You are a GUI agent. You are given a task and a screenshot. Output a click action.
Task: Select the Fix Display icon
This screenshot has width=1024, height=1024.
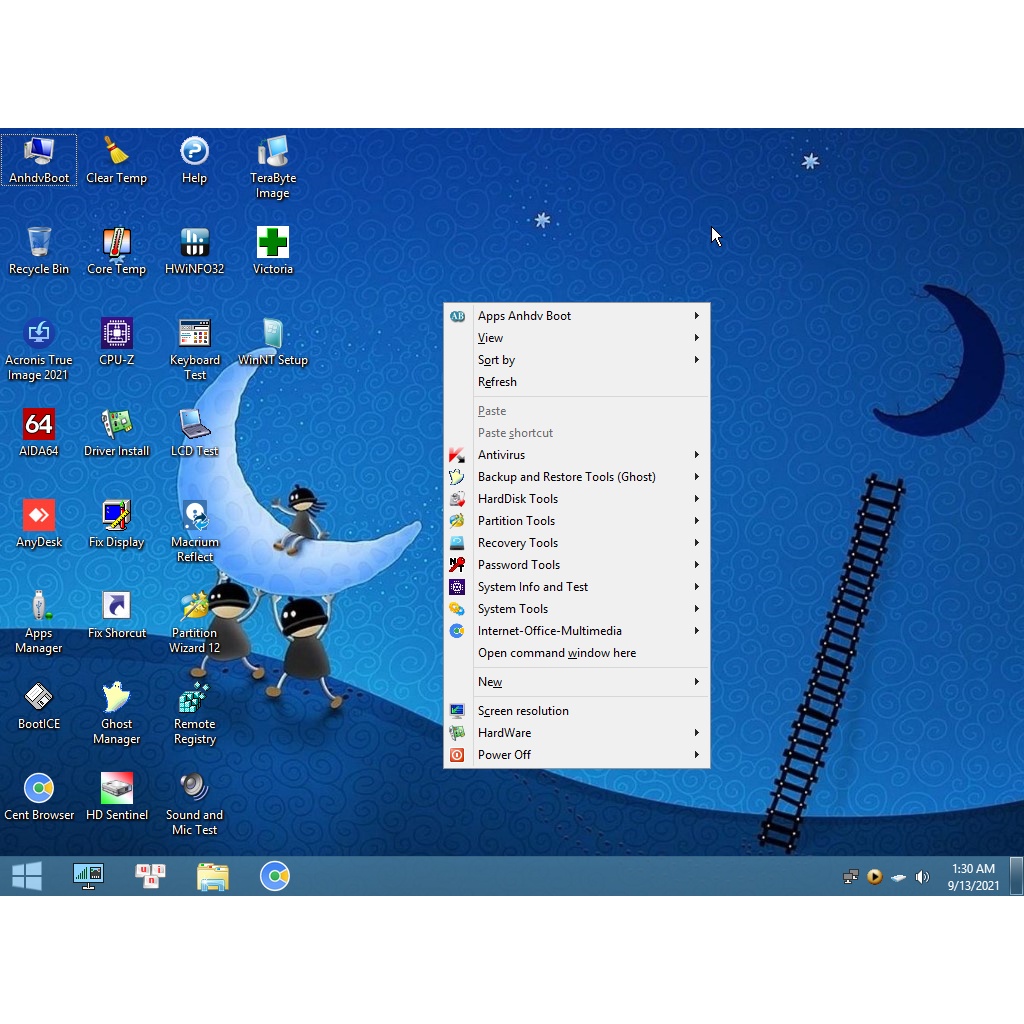tap(116, 523)
